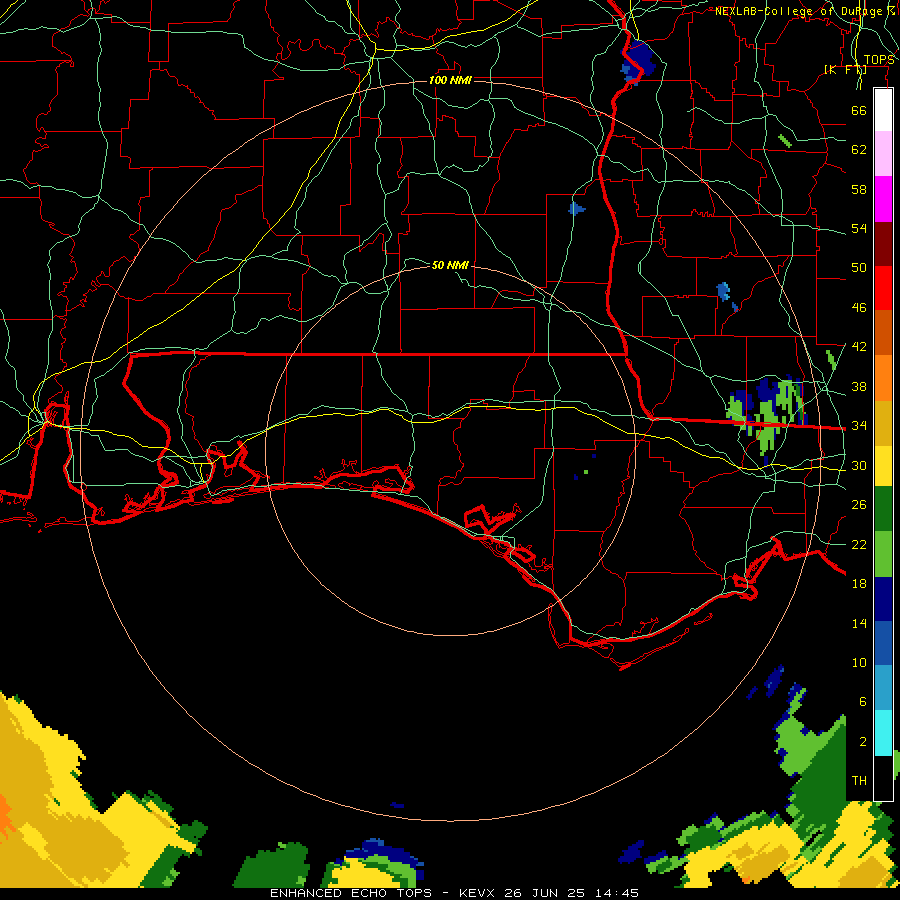Pick the cyan legend swatch

click(x=883, y=733)
